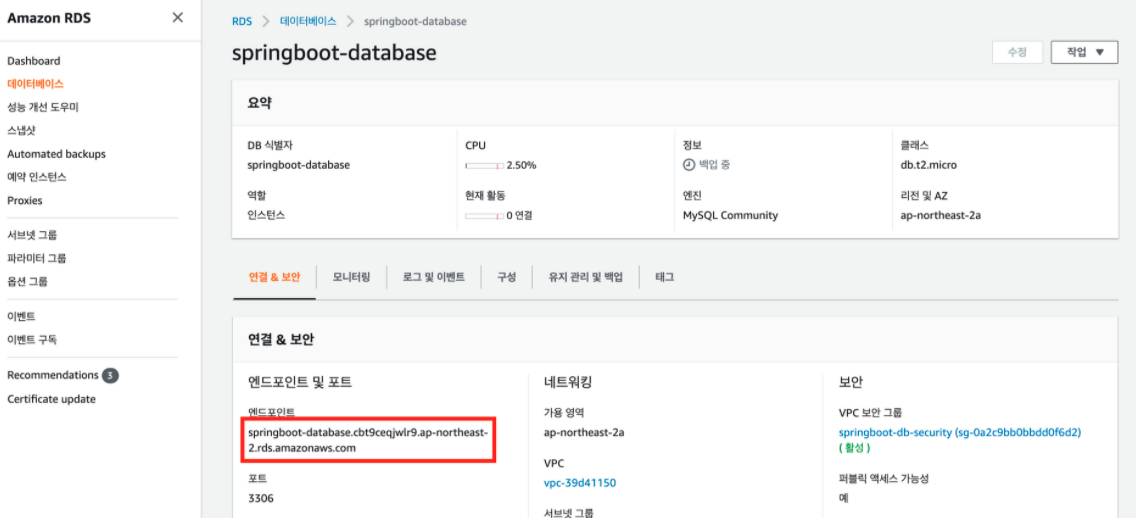This screenshot has height=518, width=1136.
Task: Click springboot-database breadcrumb text
Action: pos(415,22)
